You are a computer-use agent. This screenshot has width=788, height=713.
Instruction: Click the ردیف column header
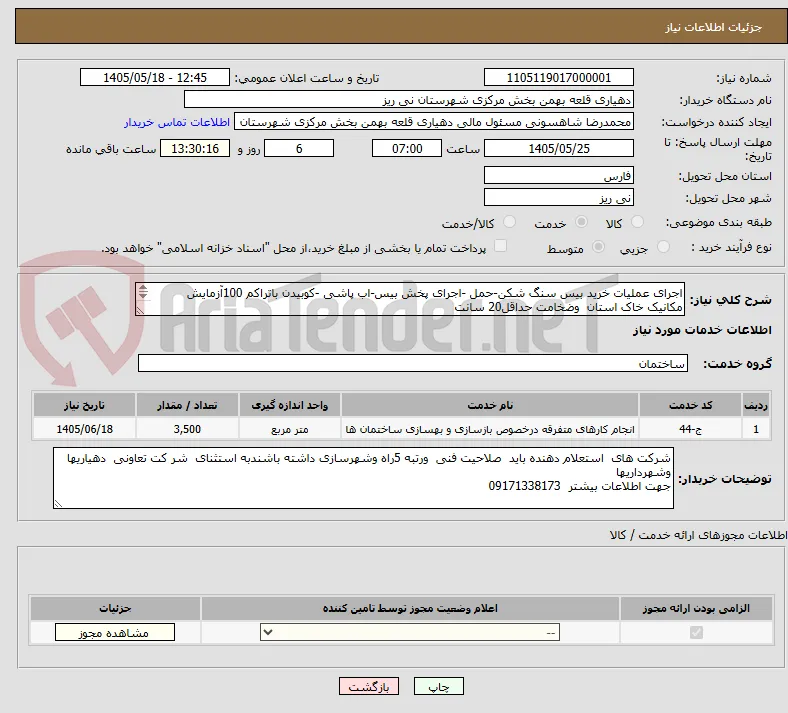click(756, 405)
